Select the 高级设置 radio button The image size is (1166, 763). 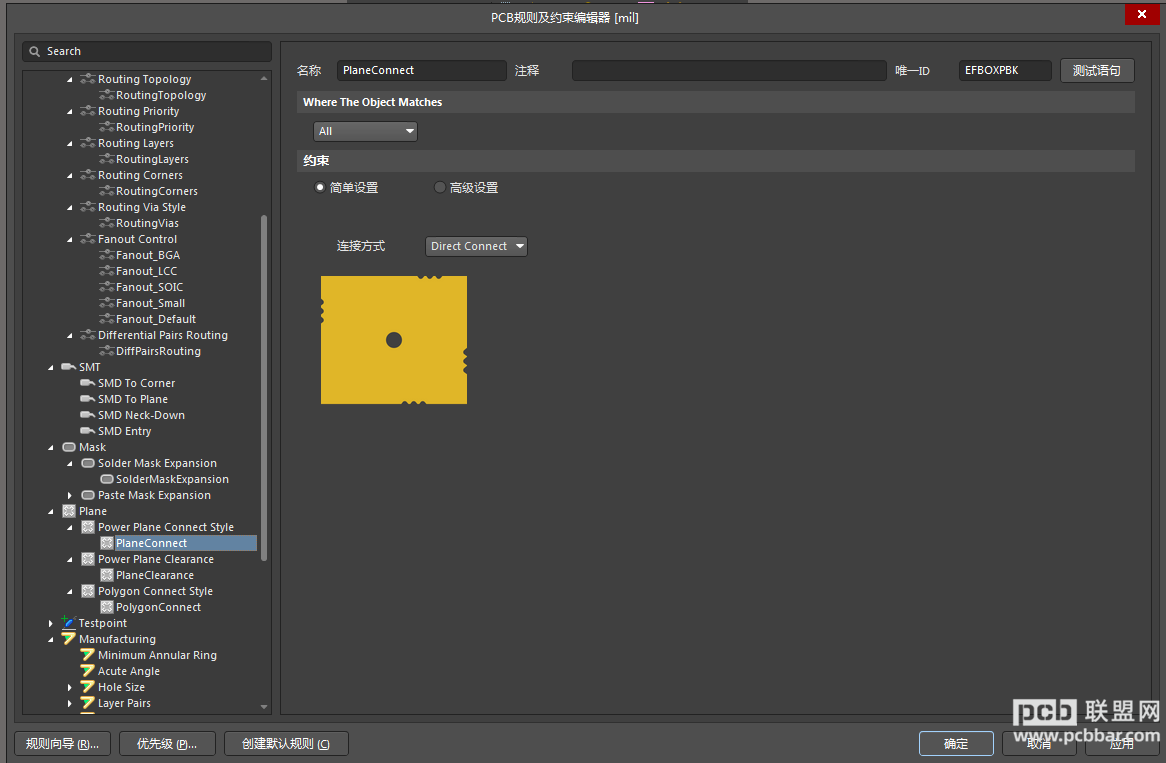pos(439,187)
